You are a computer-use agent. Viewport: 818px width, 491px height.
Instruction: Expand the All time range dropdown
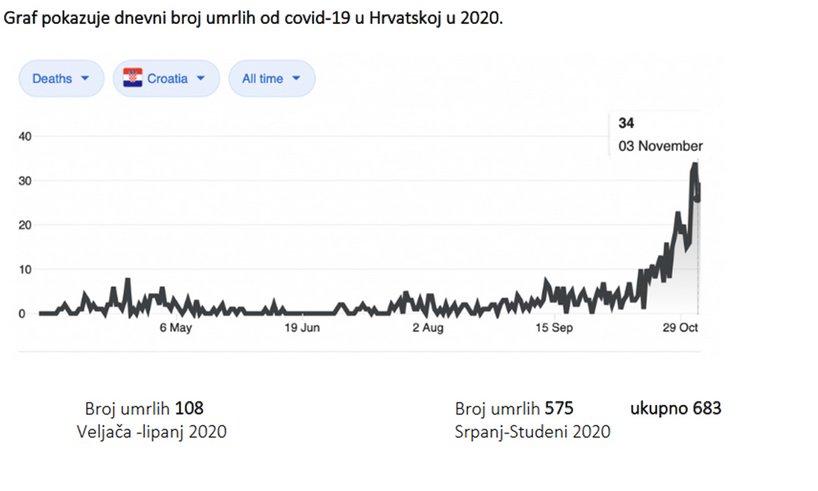[271, 78]
